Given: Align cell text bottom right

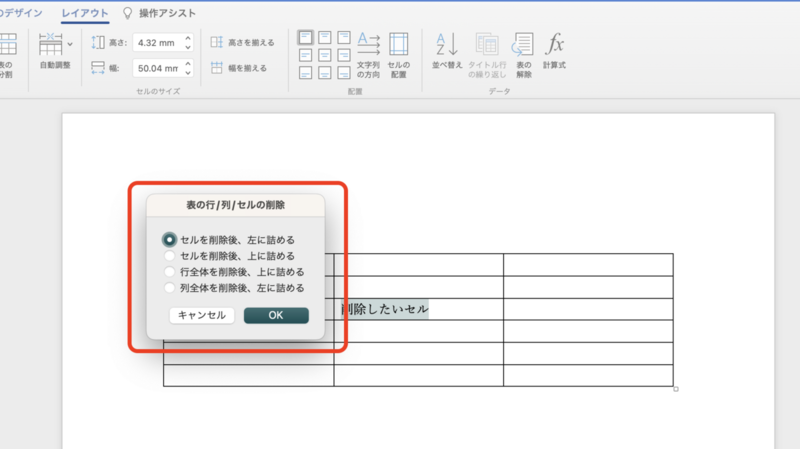Looking at the screenshot, I should coord(344,73).
